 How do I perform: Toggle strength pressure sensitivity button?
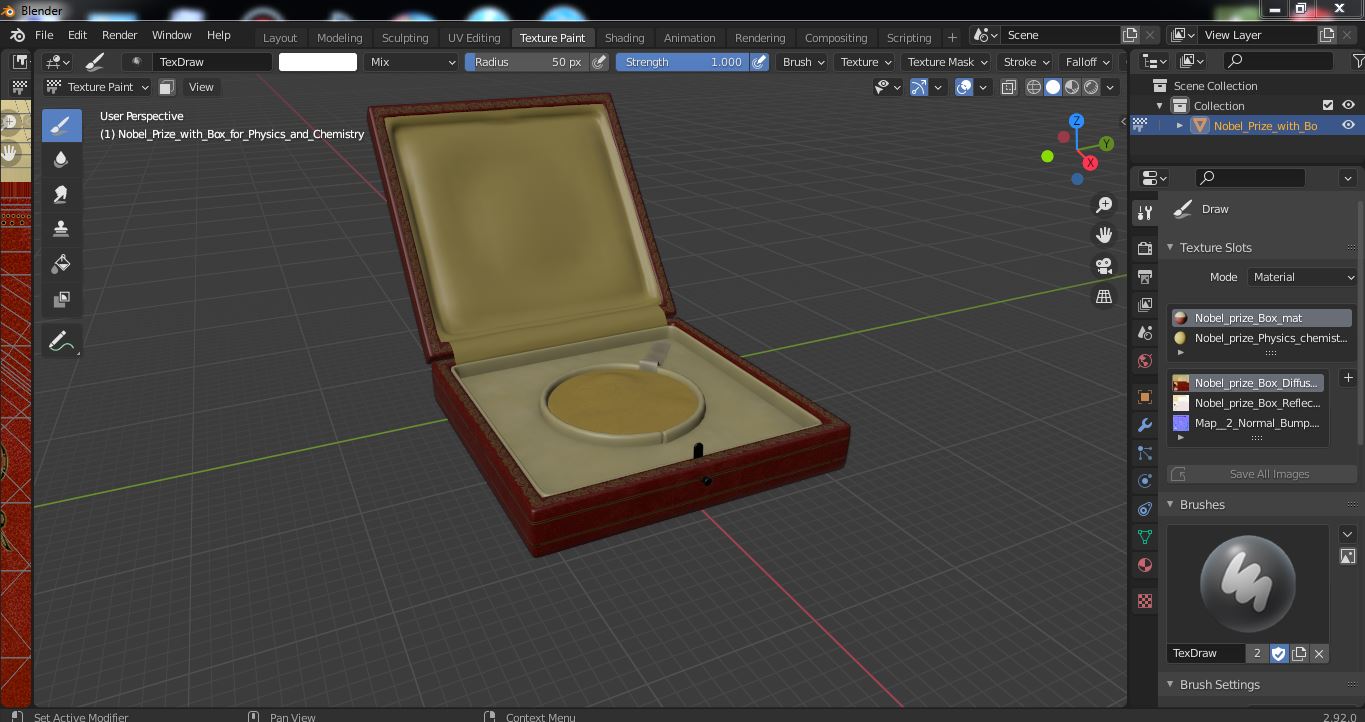[x=759, y=62]
